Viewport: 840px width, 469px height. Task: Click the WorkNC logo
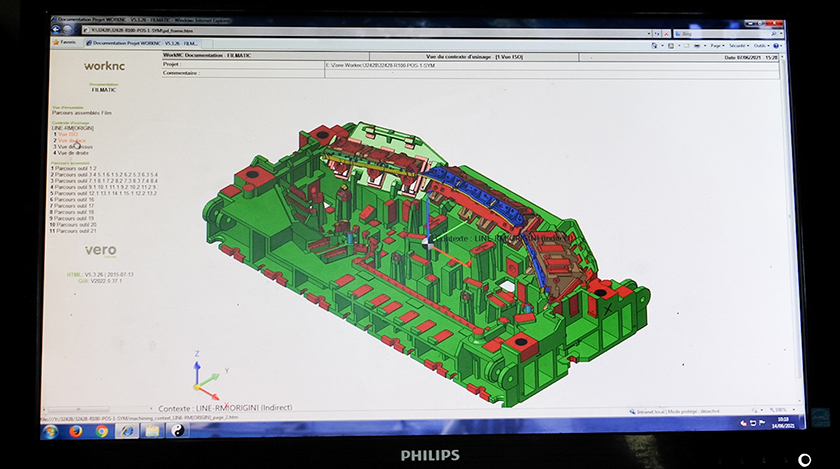pos(103,64)
